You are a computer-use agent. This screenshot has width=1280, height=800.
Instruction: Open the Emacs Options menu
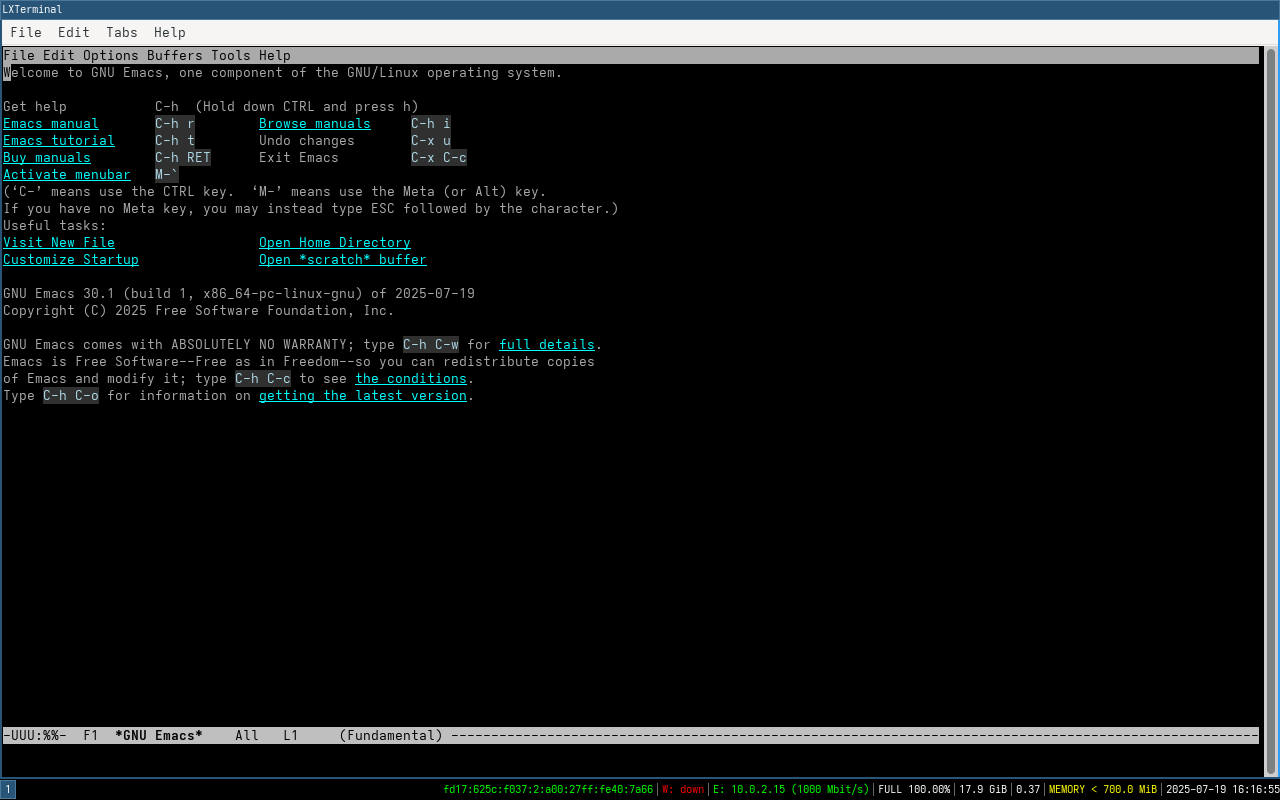coord(111,56)
